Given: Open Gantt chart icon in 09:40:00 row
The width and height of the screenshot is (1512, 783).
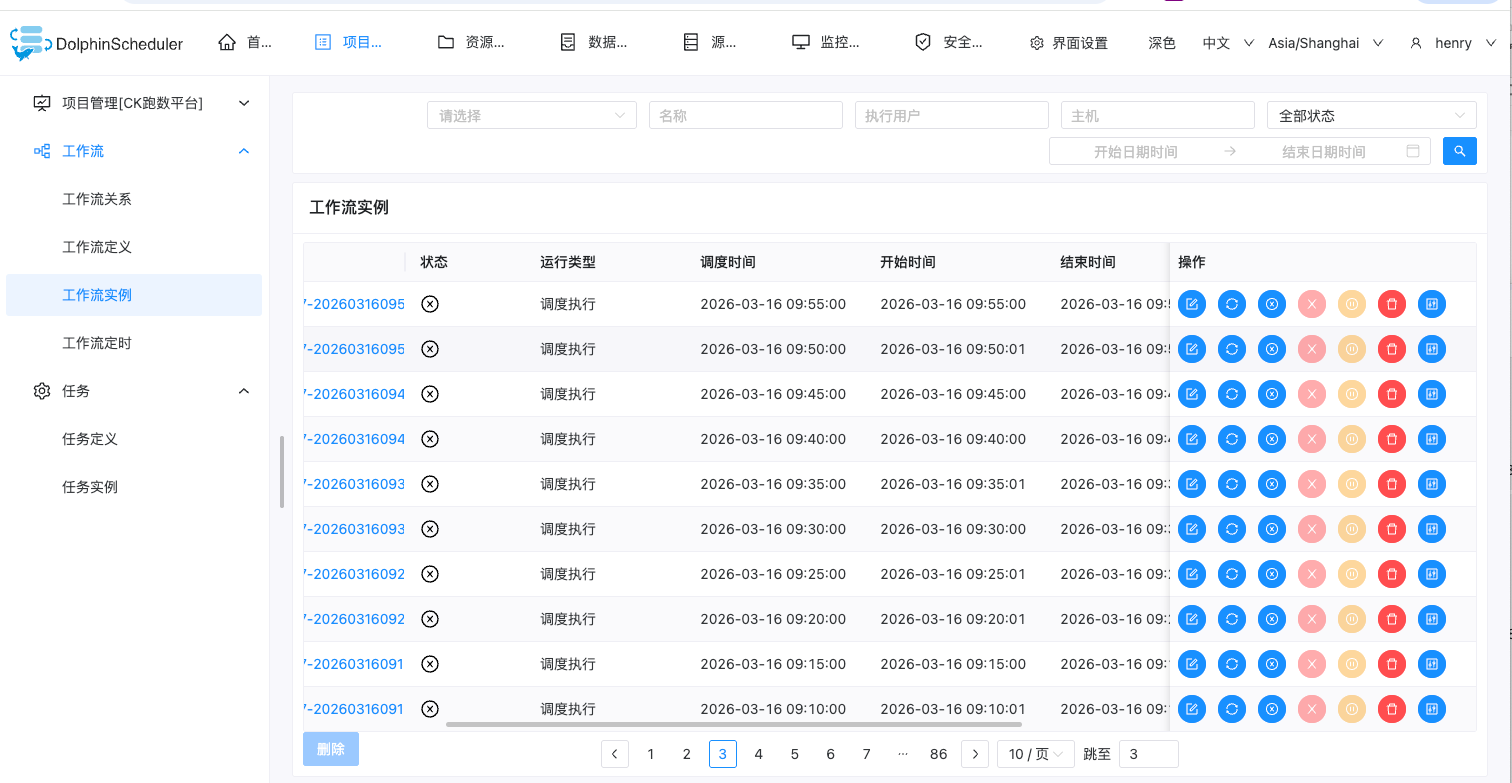Looking at the screenshot, I should pyautogui.click(x=1432, y=439).
